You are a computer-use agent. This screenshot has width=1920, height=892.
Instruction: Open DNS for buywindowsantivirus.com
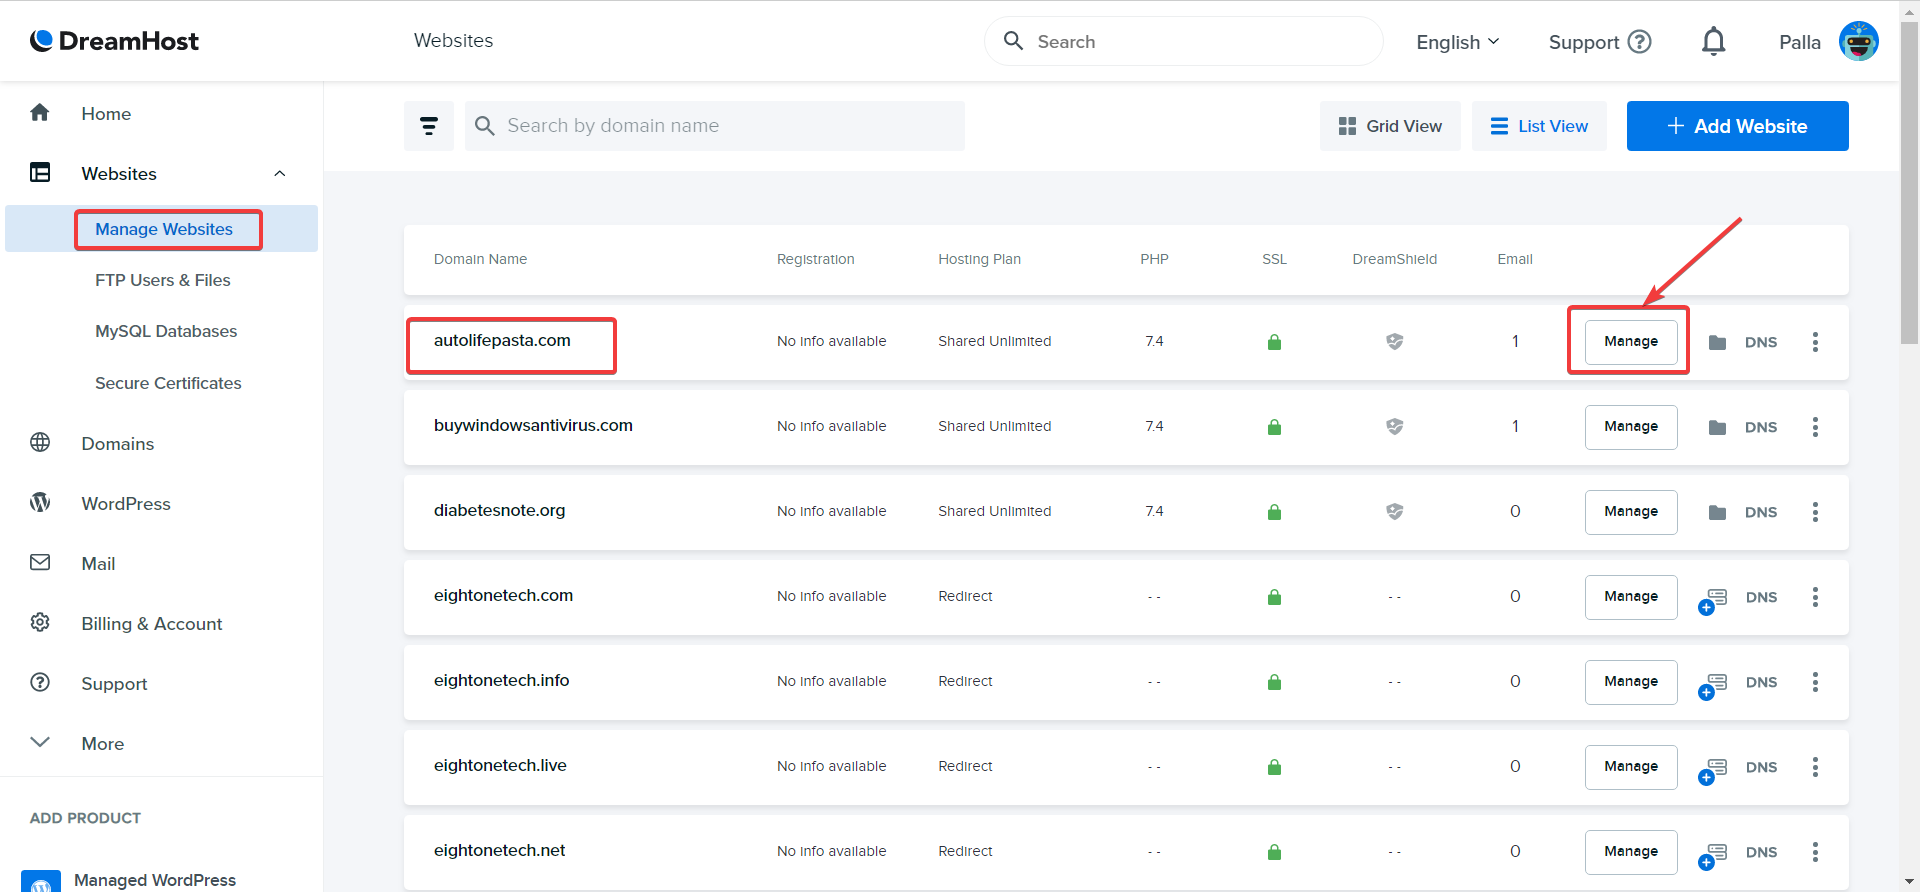pos(1761,427)
